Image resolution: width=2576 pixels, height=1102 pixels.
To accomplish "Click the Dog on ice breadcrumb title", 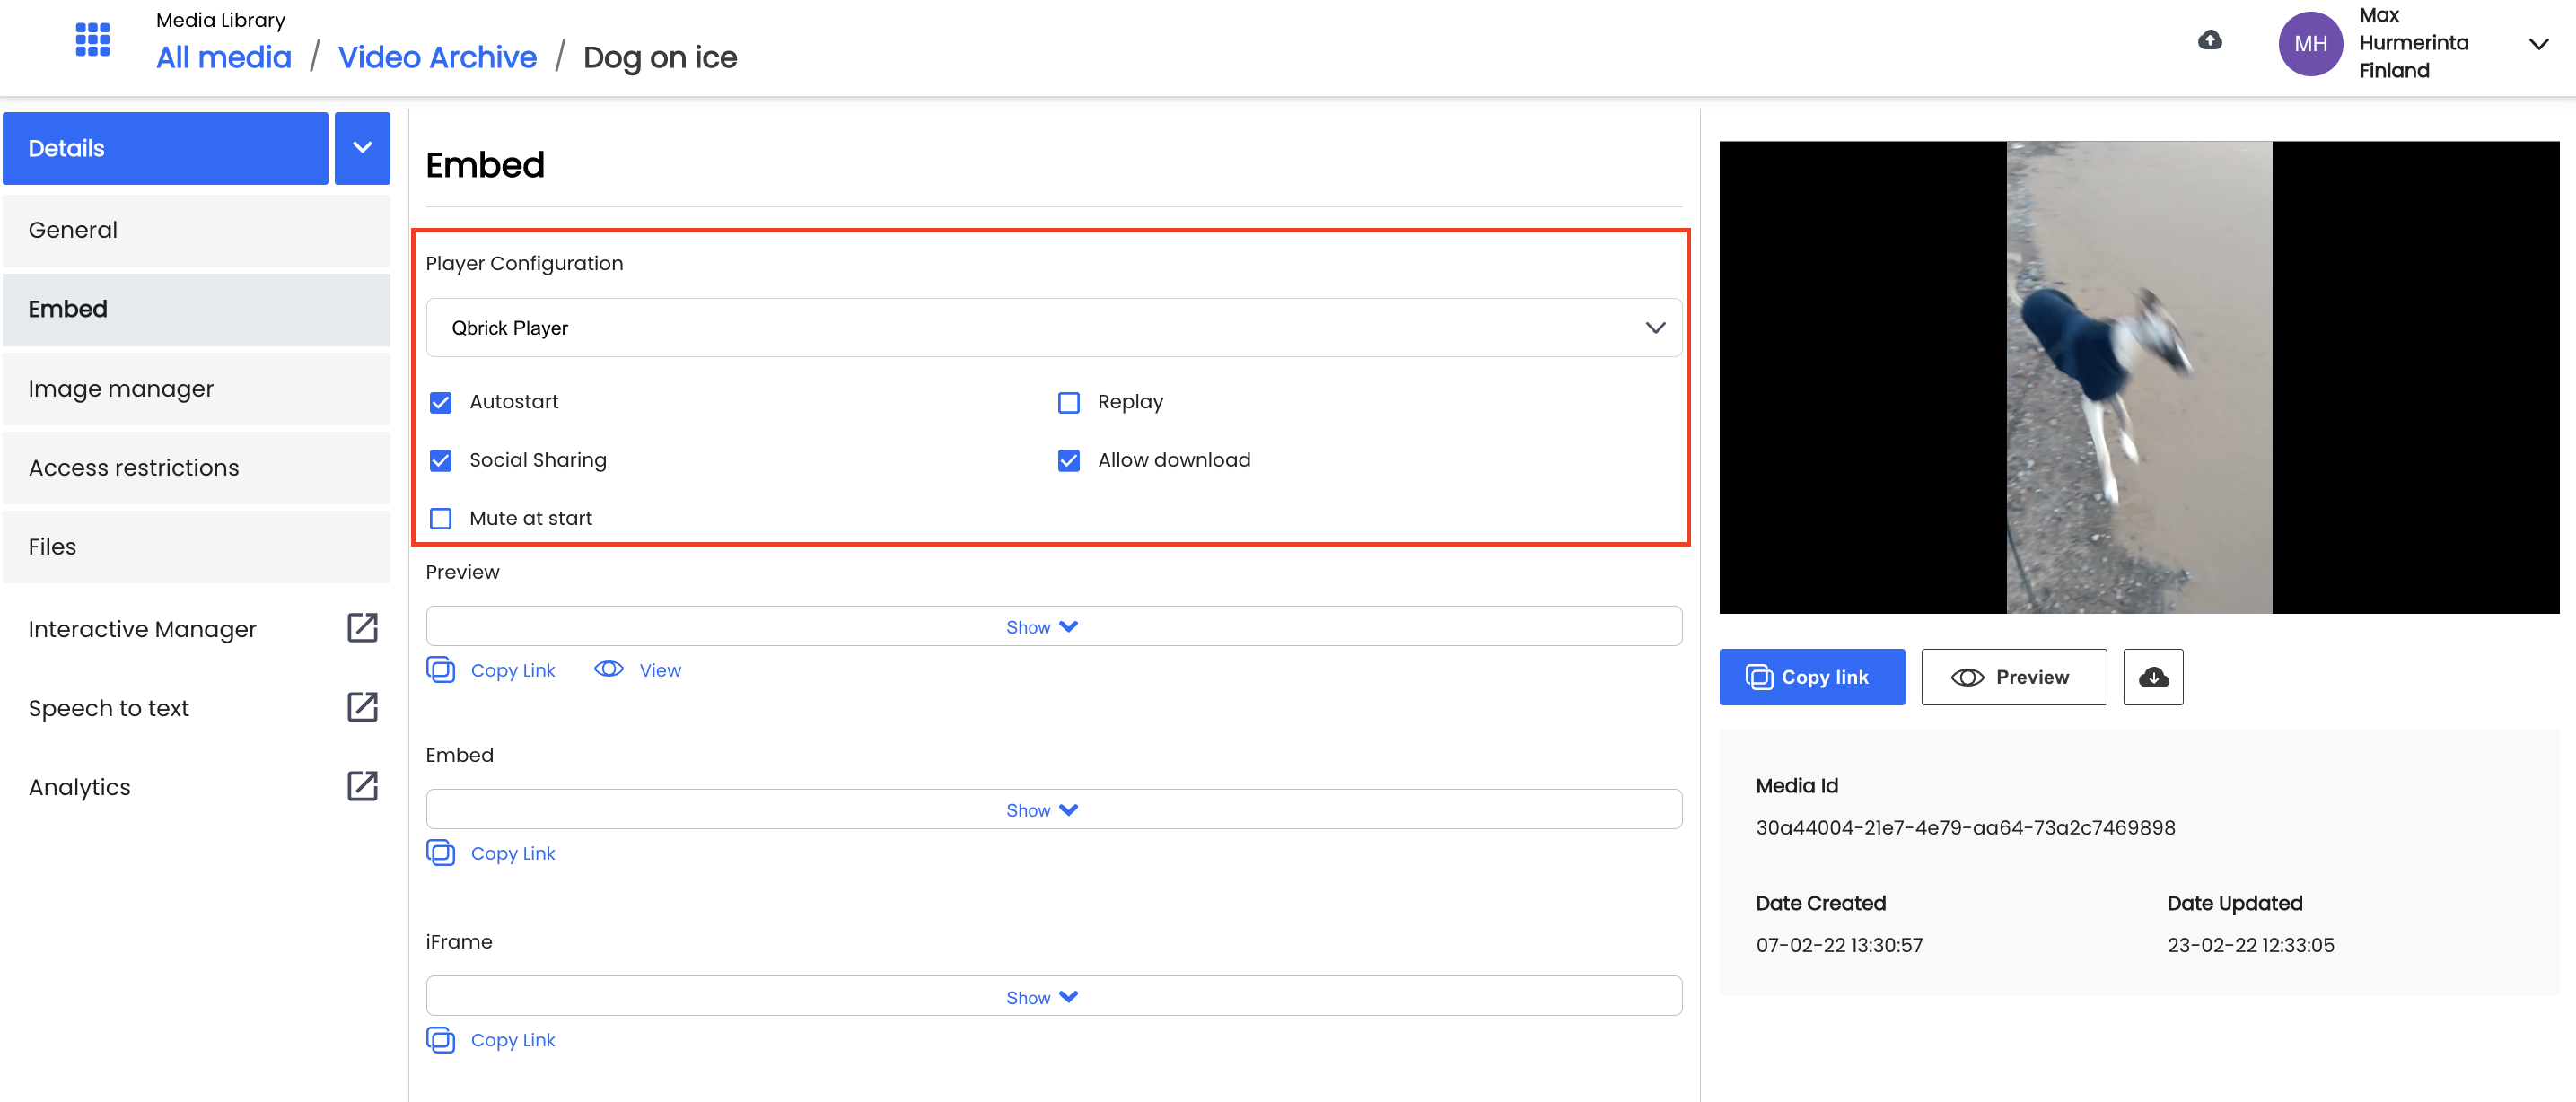I will pyautogui.click(x=660, y=57).
